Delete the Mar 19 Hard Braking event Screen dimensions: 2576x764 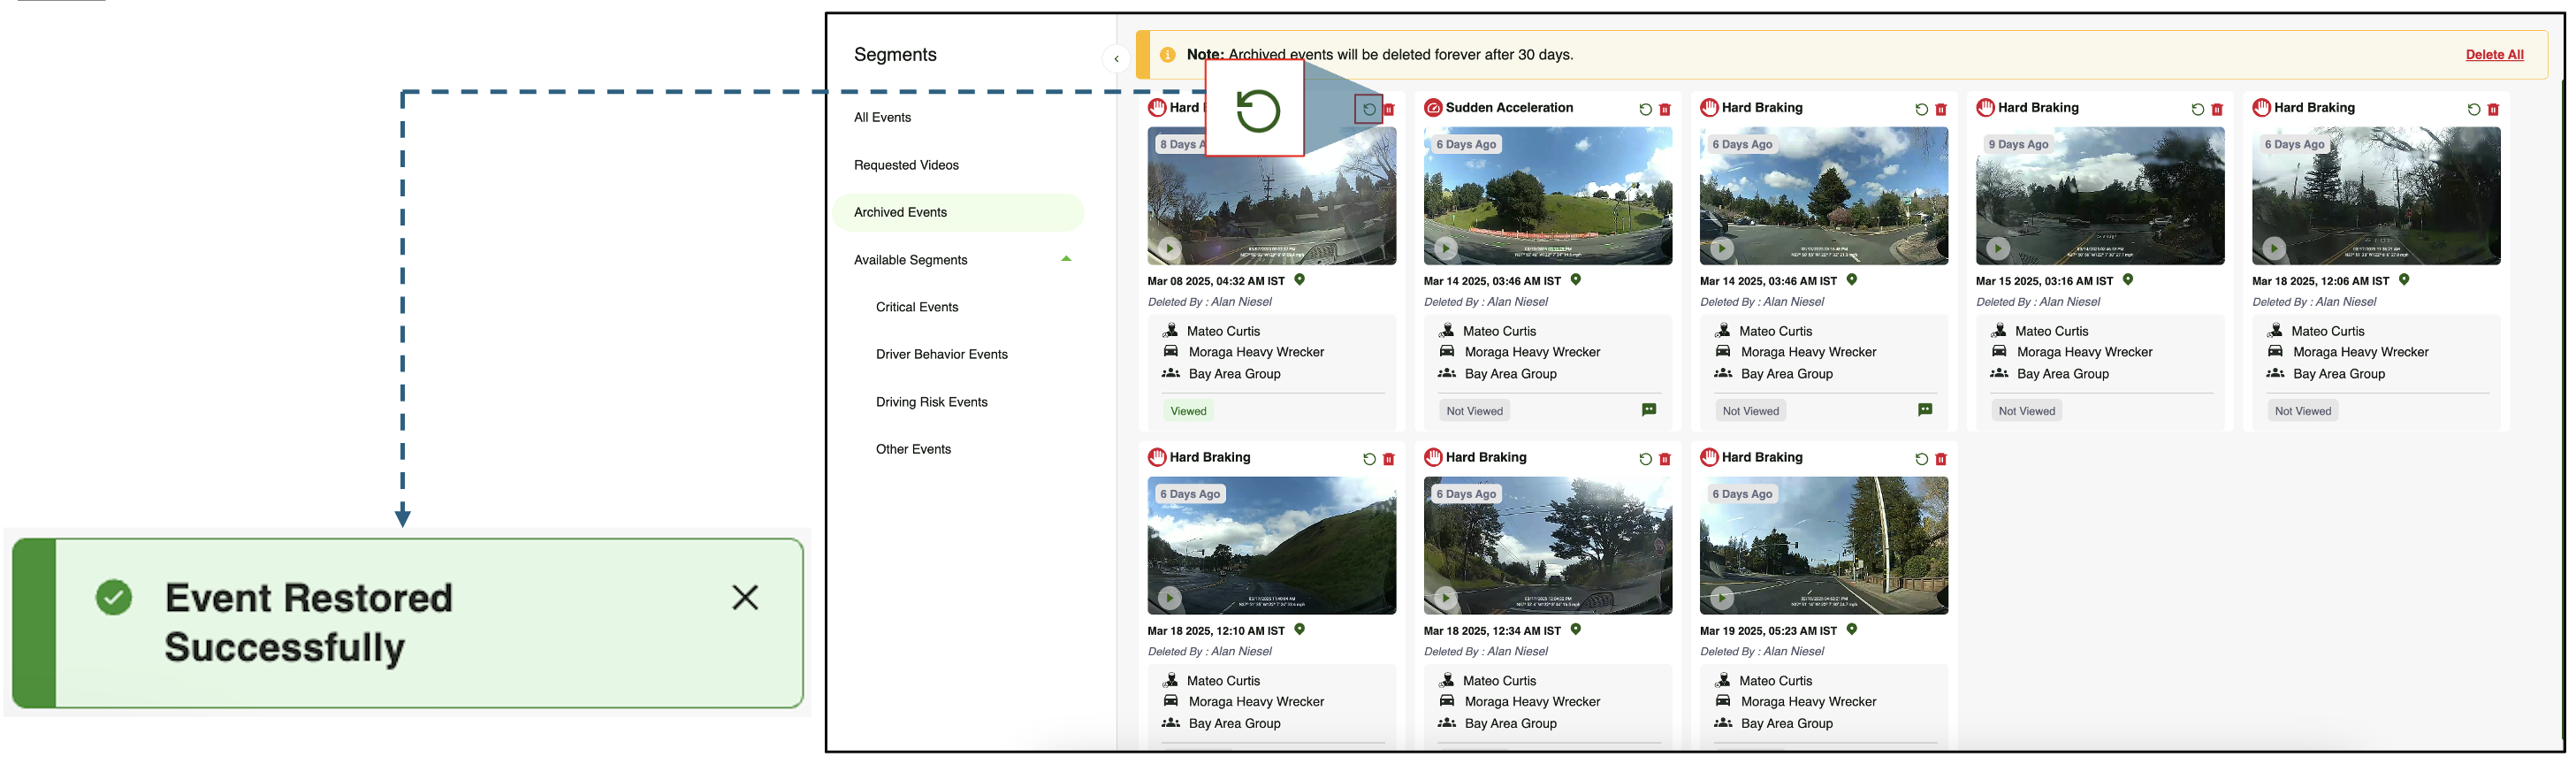point(1941,460)
